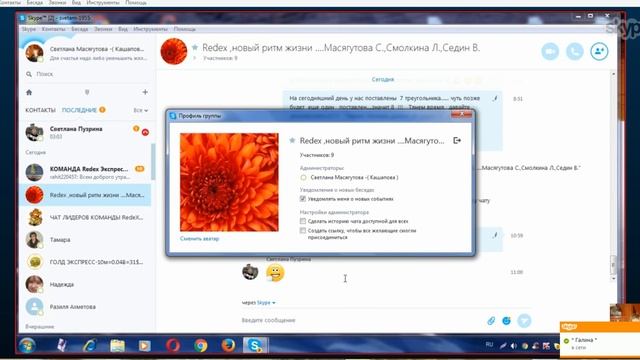
Task: Toggle favorite star in group profile dialog
Action: 292,140
